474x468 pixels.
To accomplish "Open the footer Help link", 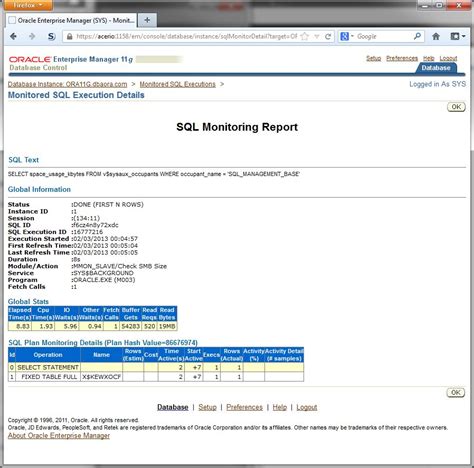I will (x=280, y=407).
